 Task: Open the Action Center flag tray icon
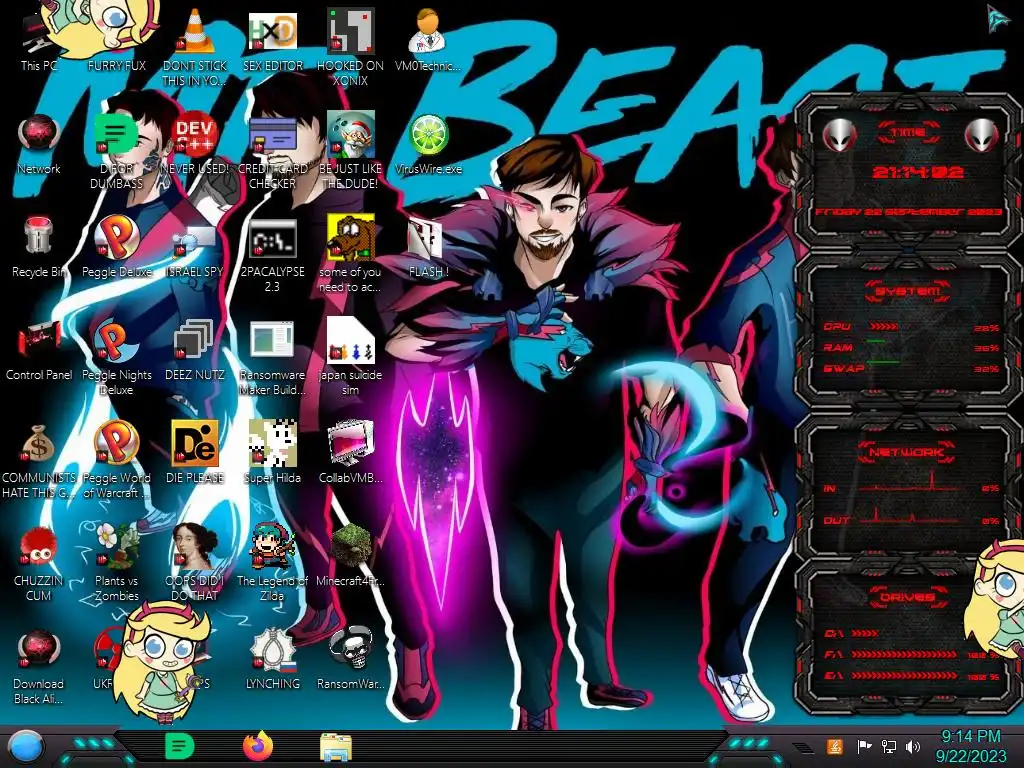coord(864,746)
